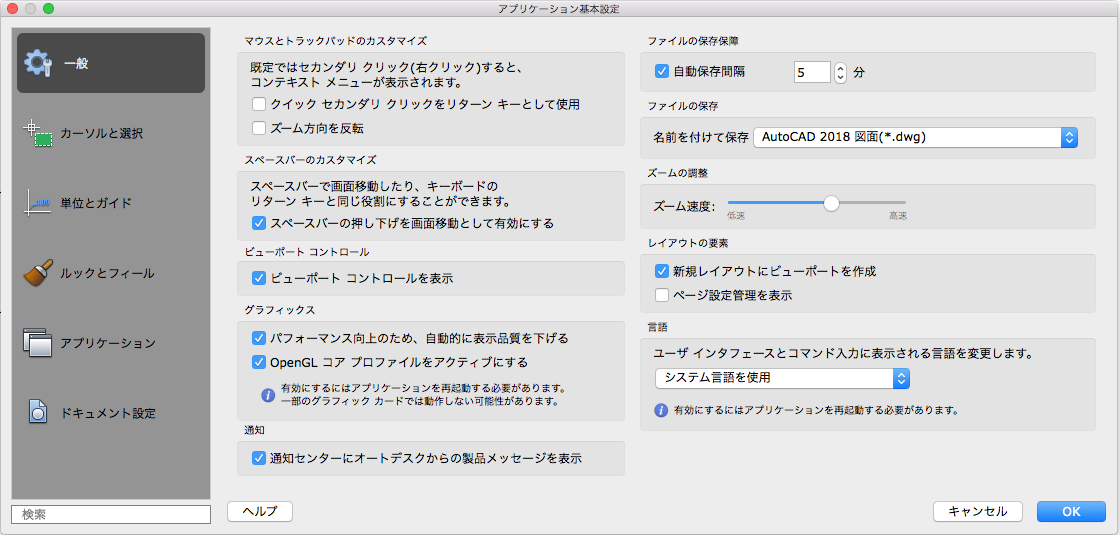
Task: Click the crosshair icon for カーソルと選択
Action: [x=38, y=134]
